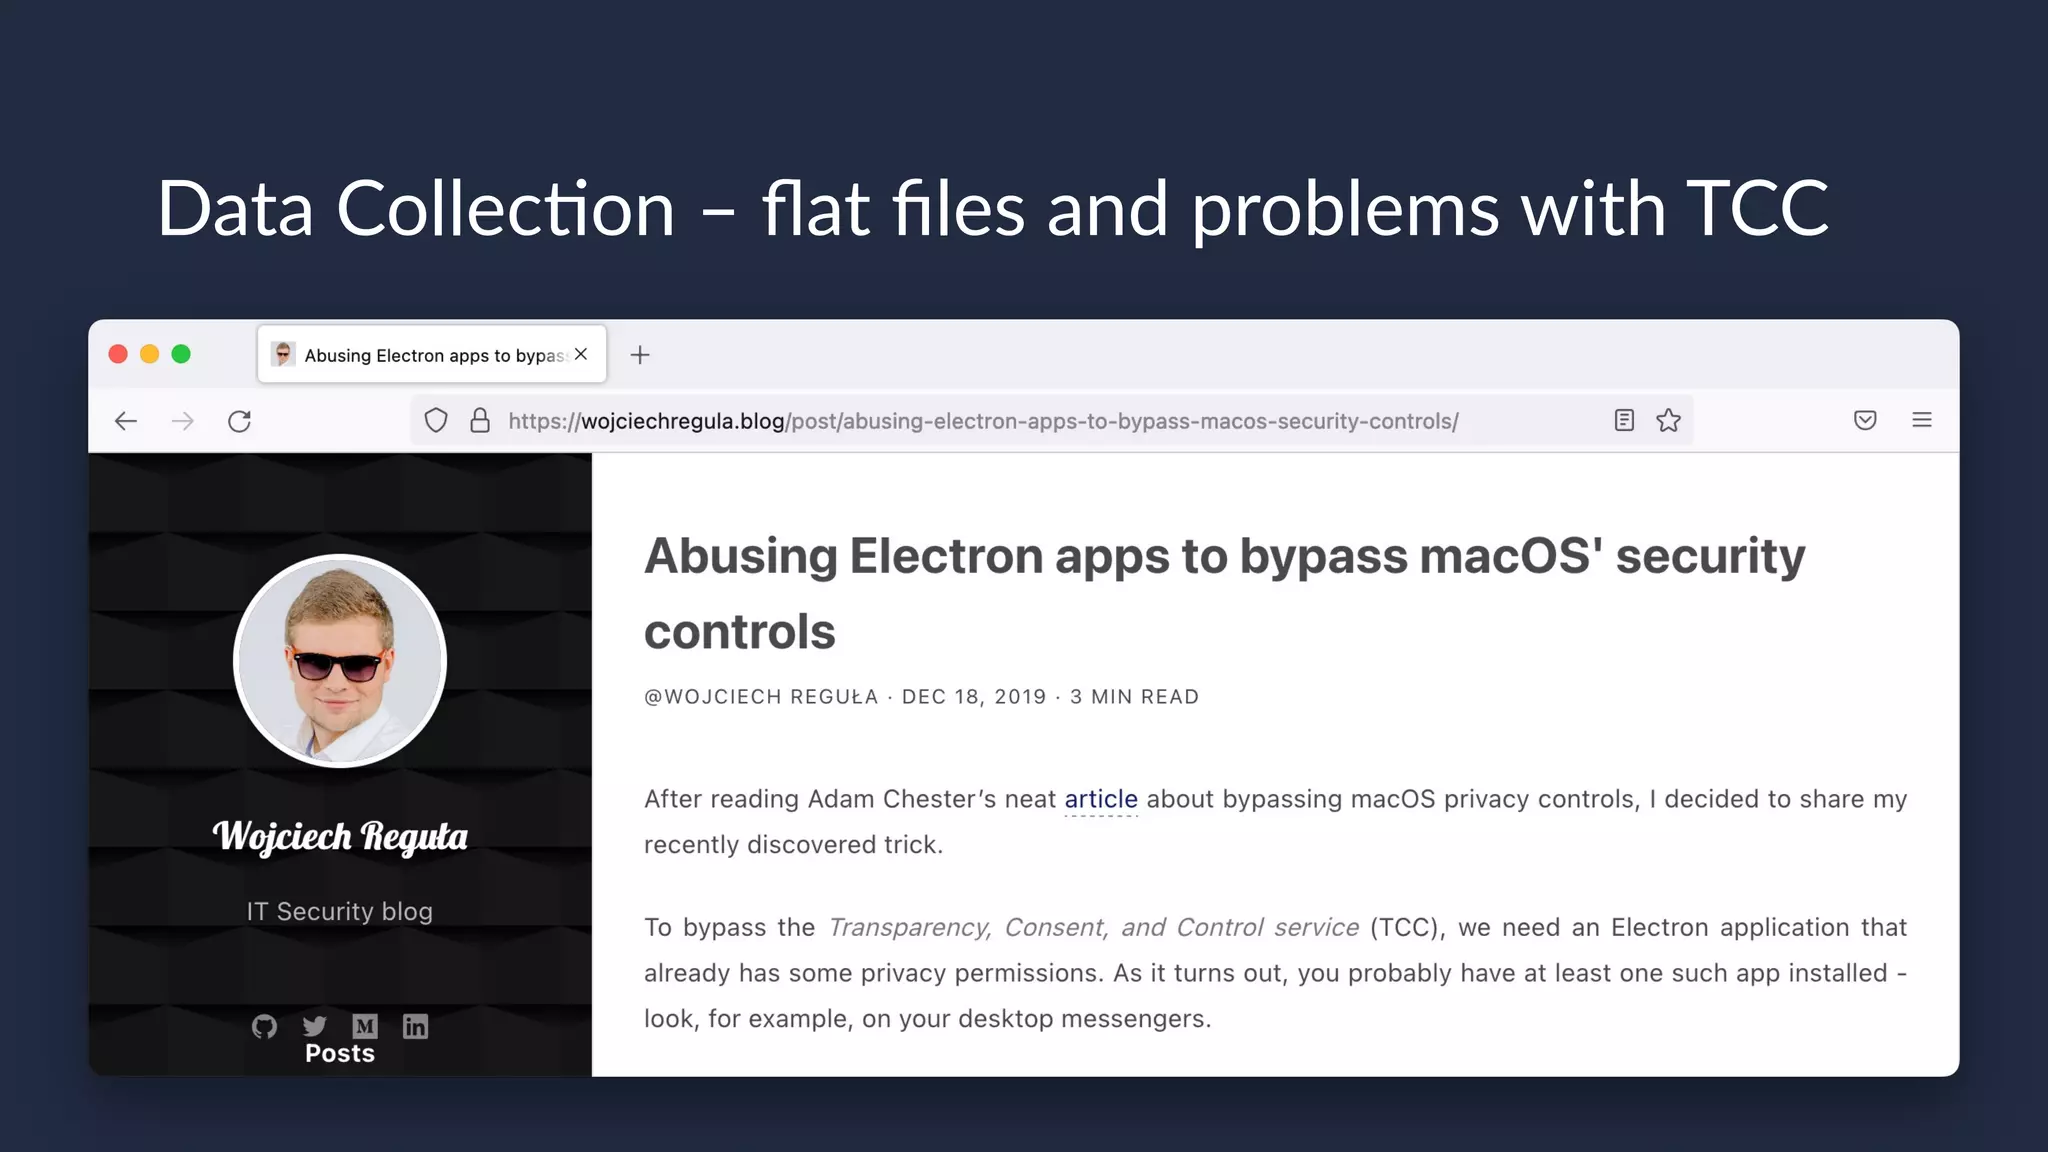Click the Wojciech Reguła blog name
The width and height of the screenshot is (2048, 1152).
click(340, 836)
